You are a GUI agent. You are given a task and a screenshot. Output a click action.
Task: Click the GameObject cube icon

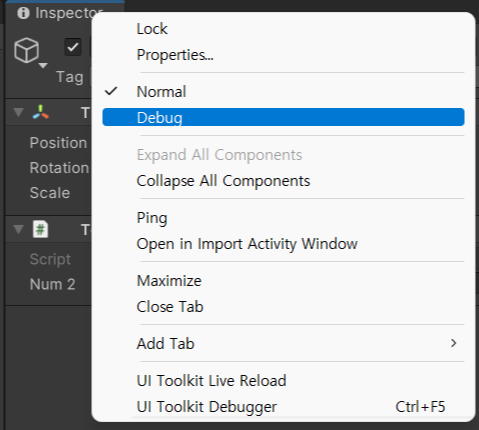point(26,50)
